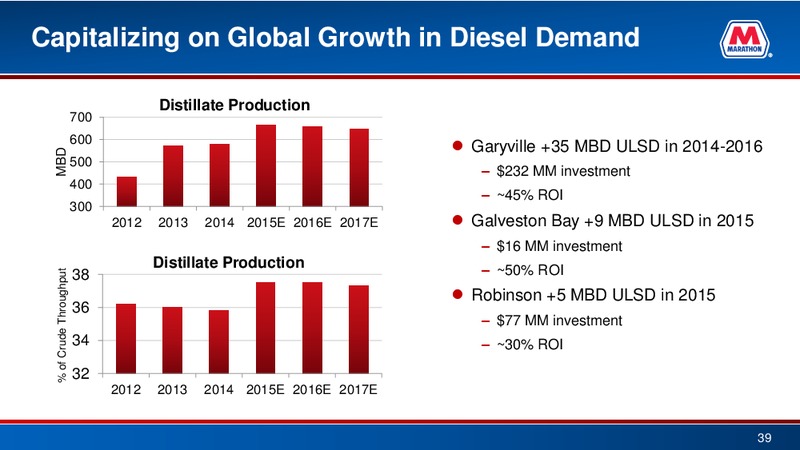
Task: Click the 2016E label under the MBD chart
Action: tap(312, 223)
